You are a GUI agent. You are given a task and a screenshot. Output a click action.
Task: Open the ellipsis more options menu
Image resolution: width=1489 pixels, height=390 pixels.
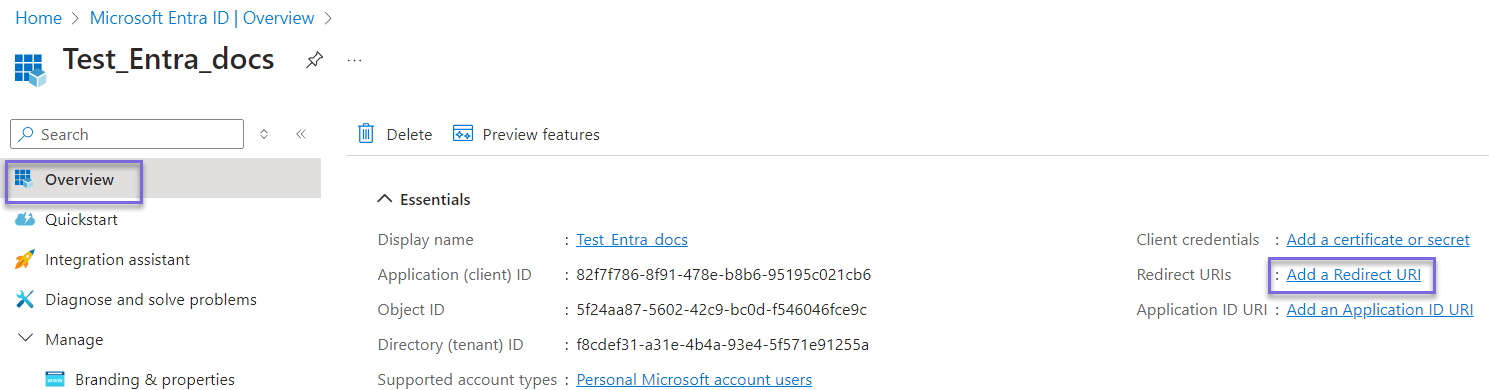[354, 60]
